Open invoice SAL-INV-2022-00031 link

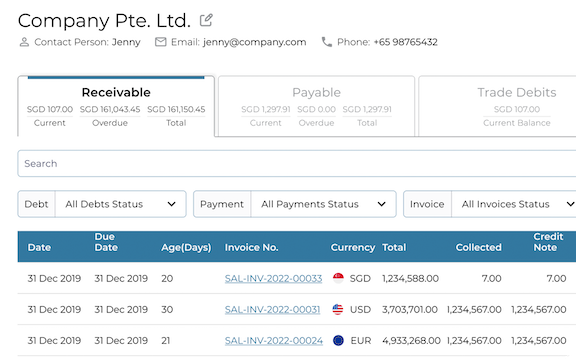coord(272,310)
